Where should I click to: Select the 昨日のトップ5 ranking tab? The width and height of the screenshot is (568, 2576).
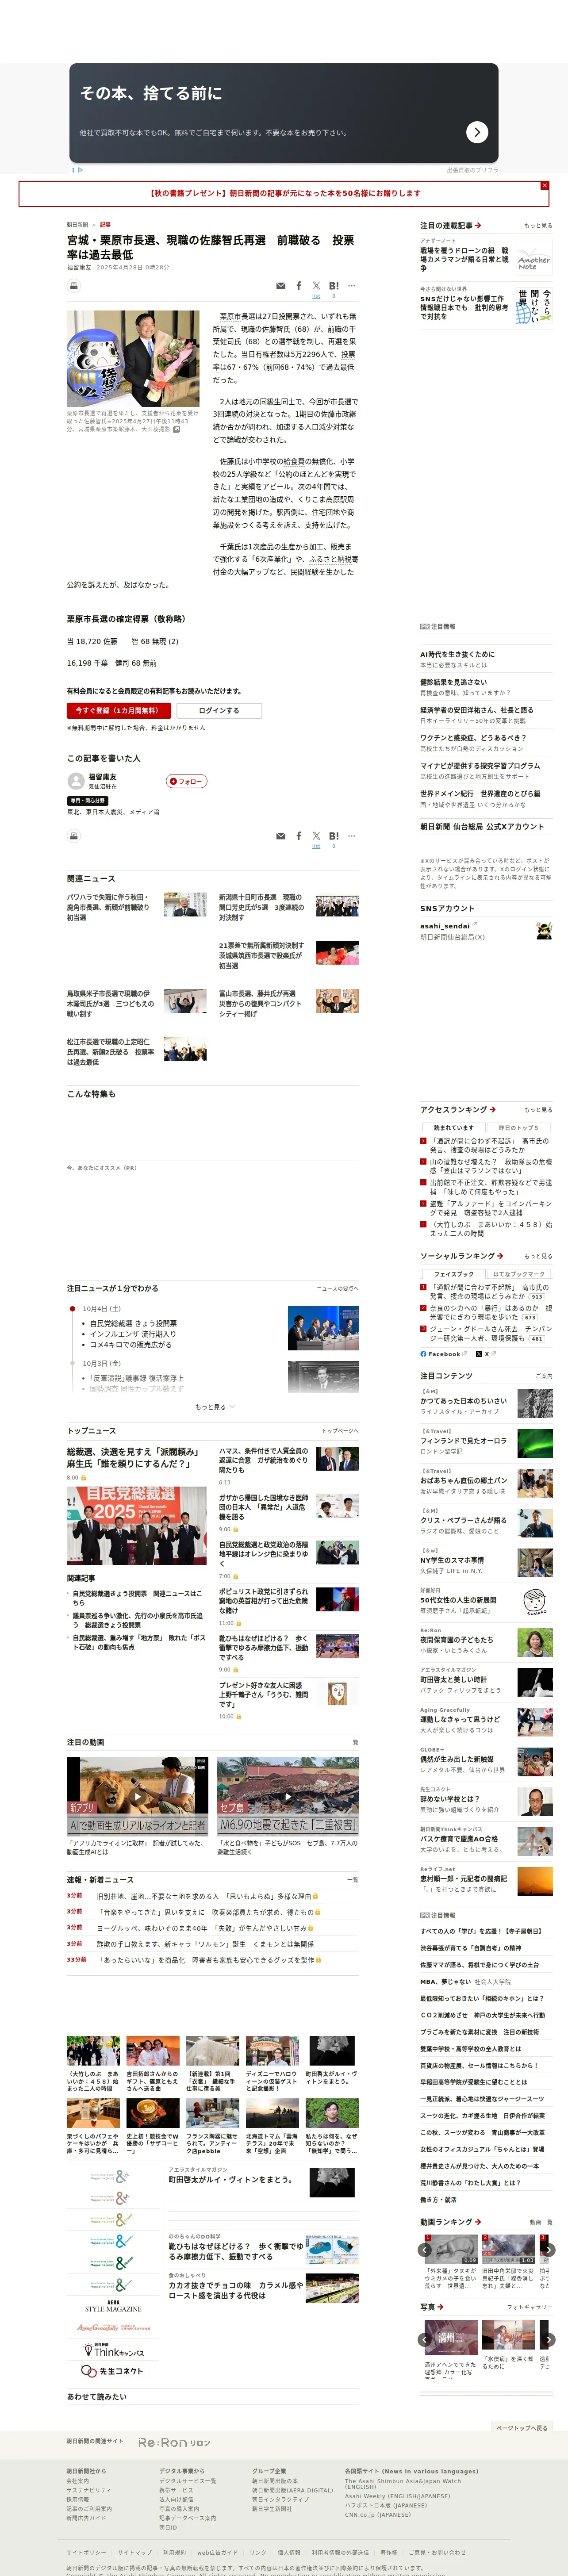tap(518, 1128)
